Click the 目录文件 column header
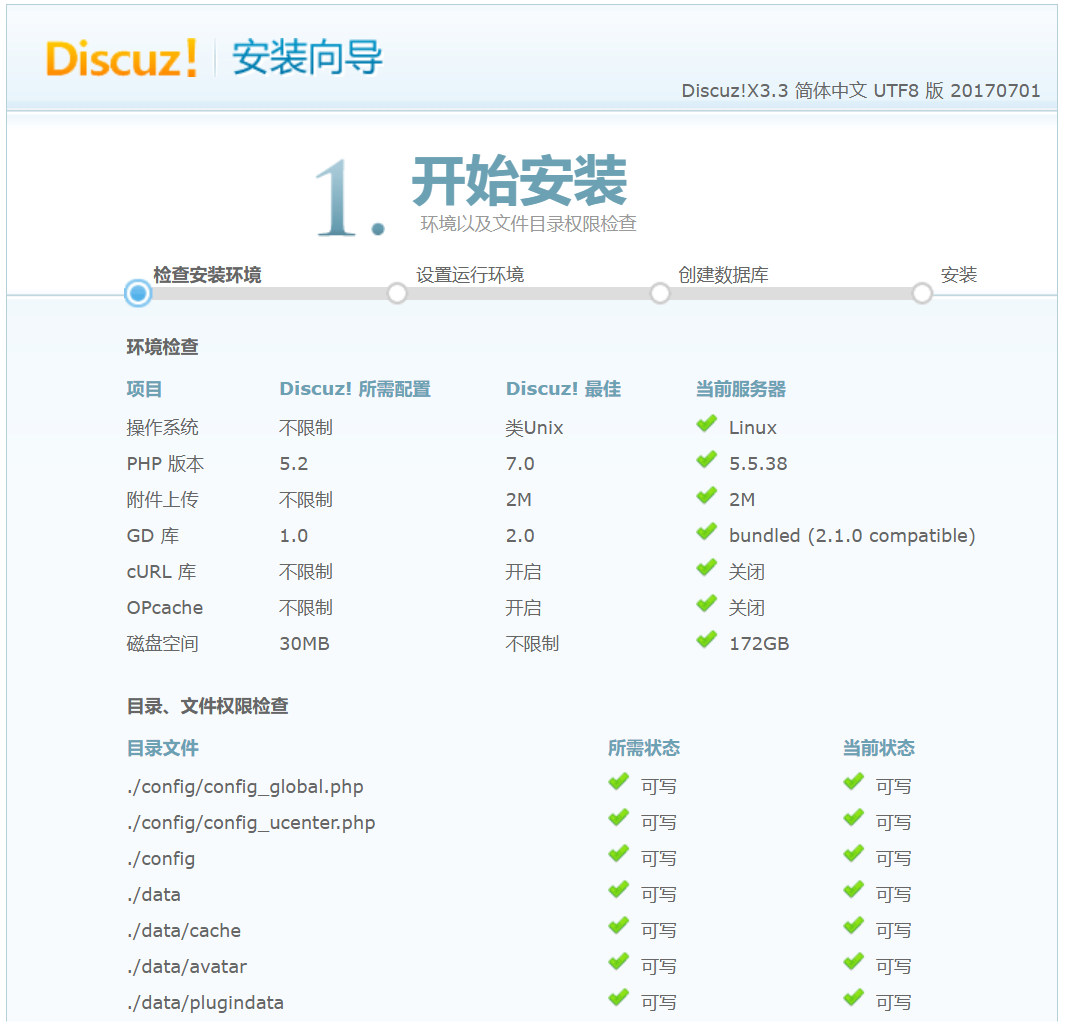The image size is (1085, 1022). pos(163,748)
